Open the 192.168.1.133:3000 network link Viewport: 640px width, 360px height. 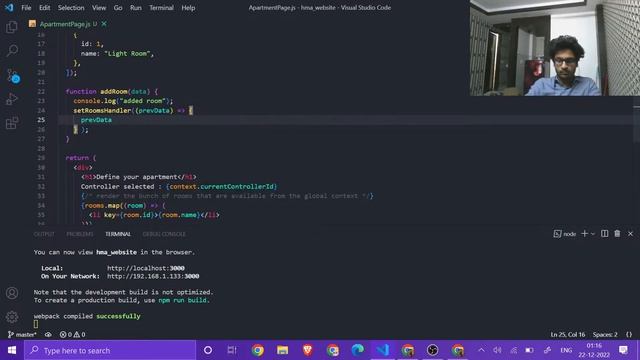point(153,276)
